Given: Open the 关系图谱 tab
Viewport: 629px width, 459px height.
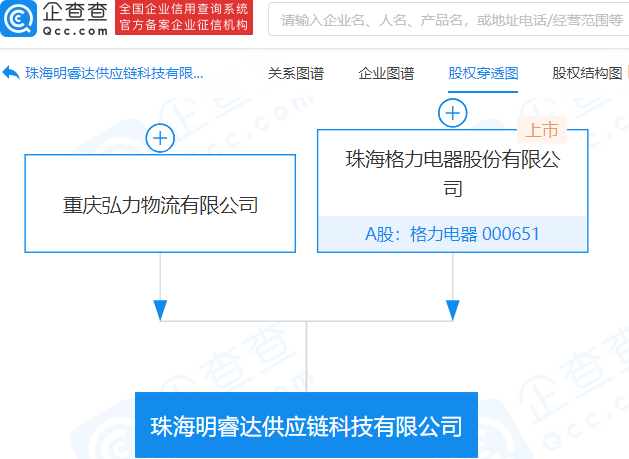Looking at the screenshot, I should tap(296, 73).
